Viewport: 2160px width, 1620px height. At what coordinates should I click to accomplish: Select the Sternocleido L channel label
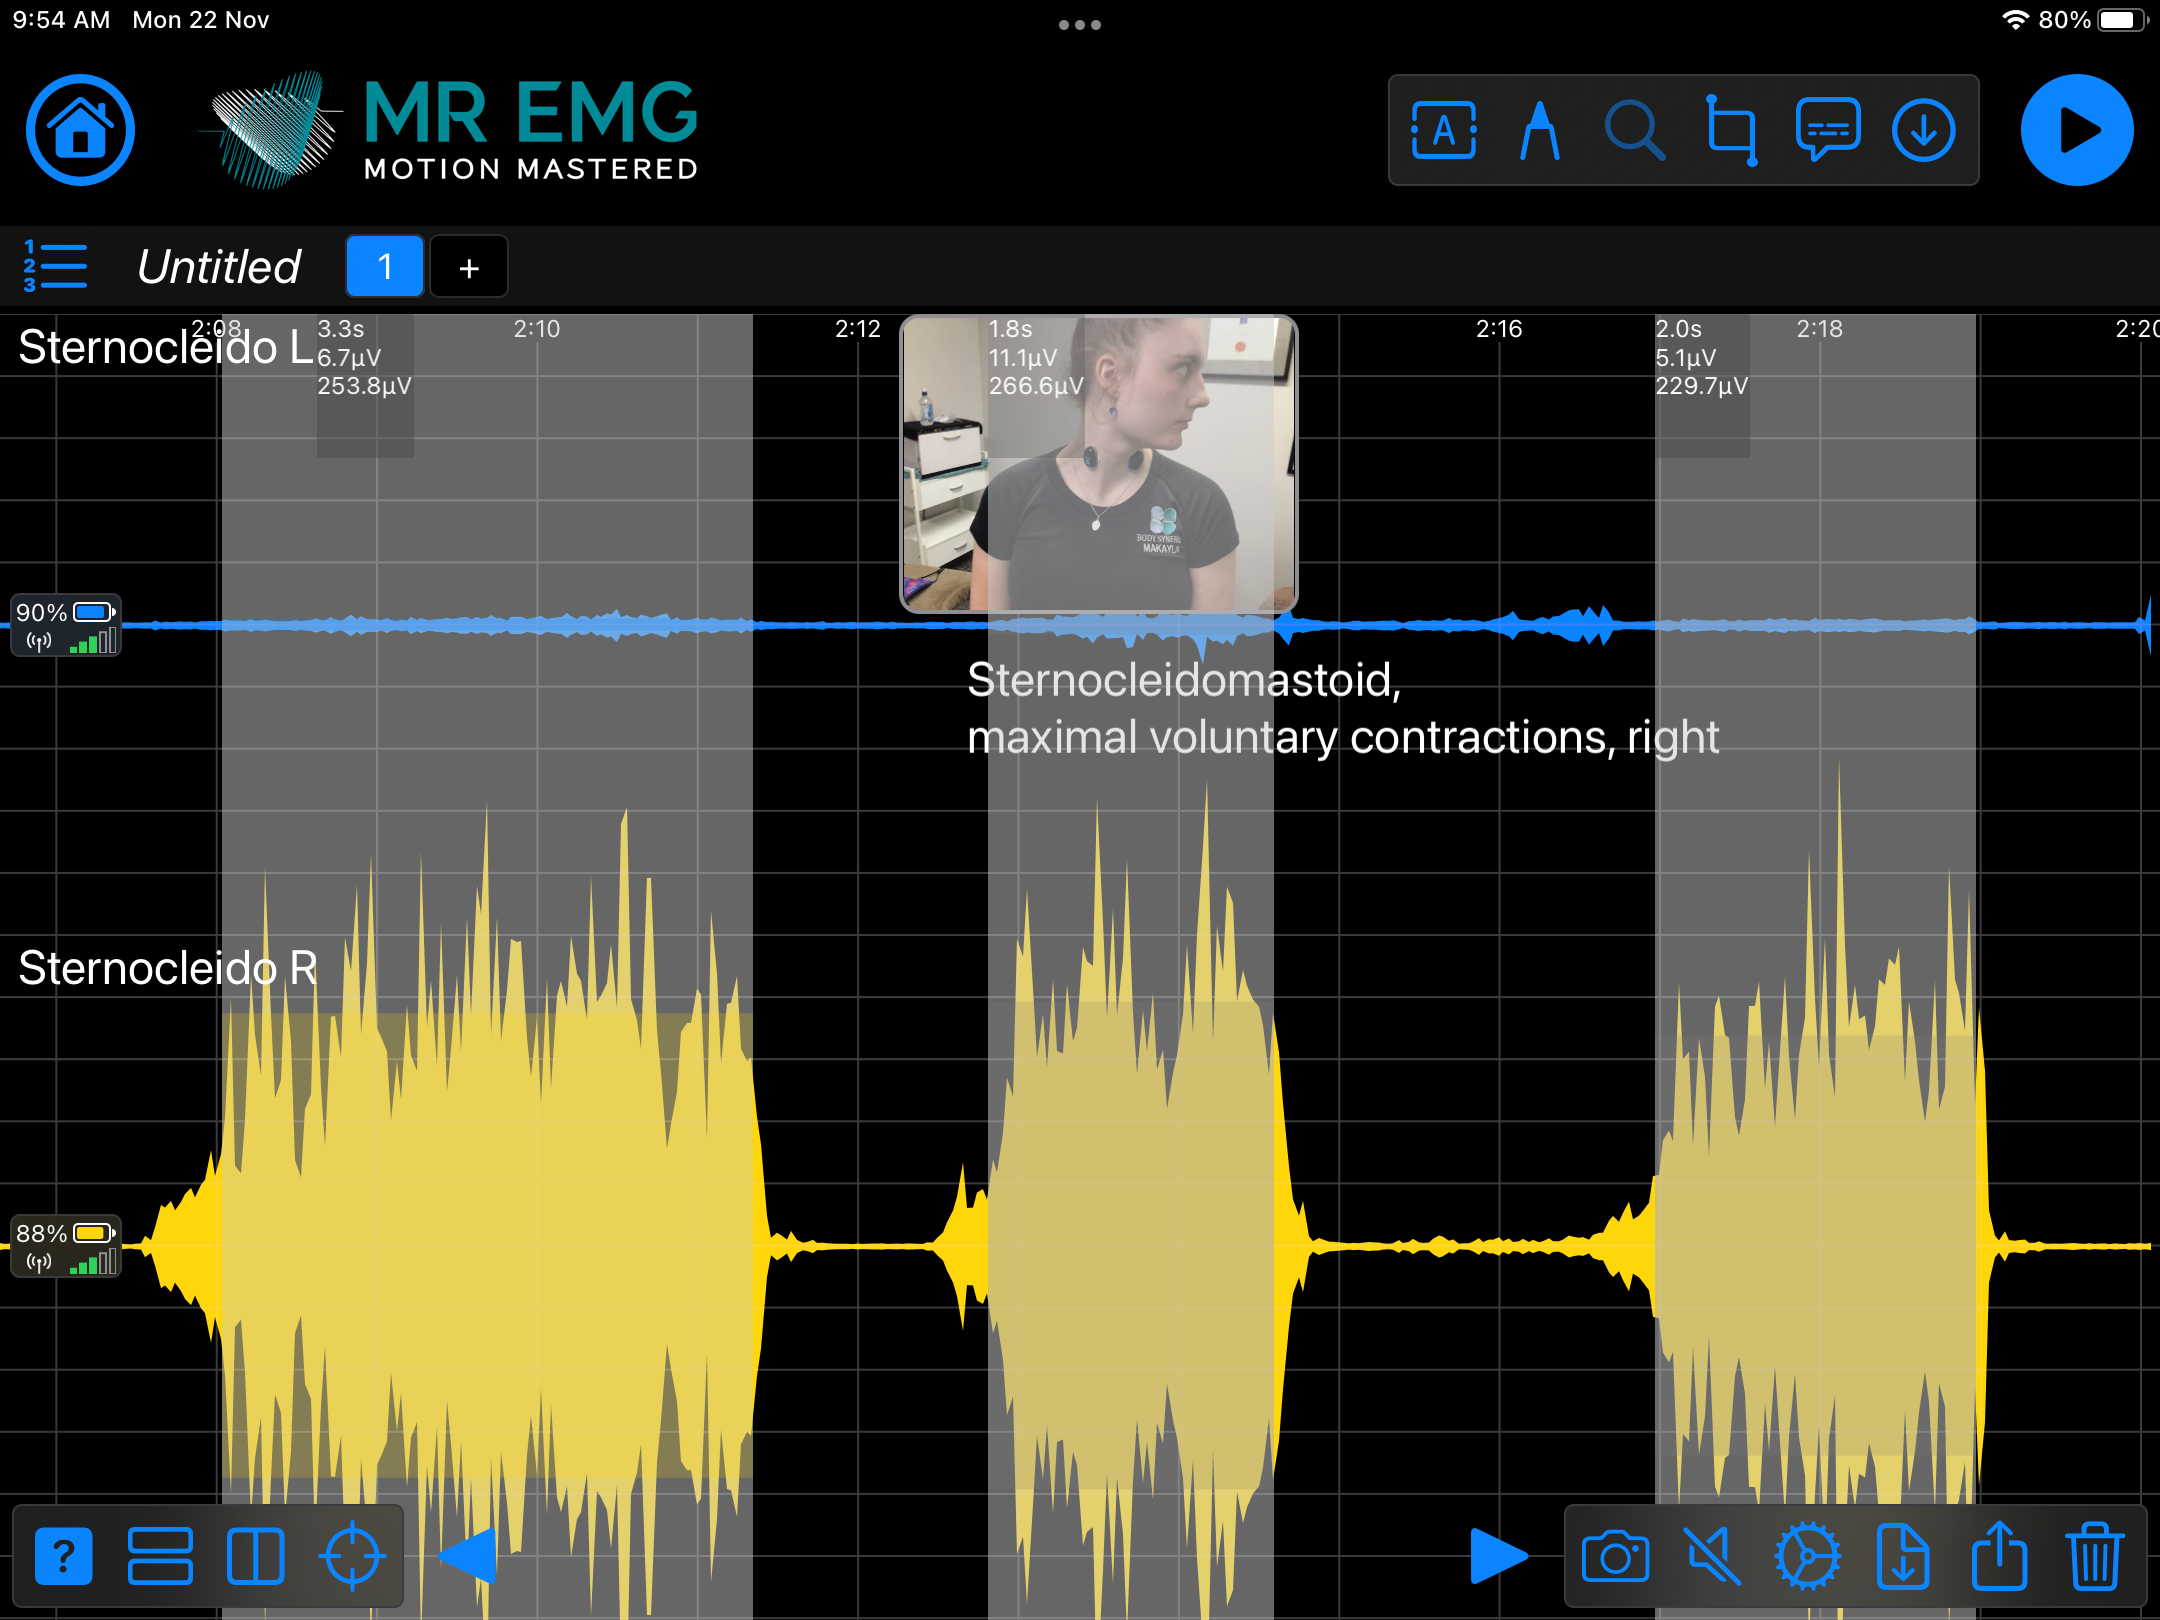pyautogui.click(x=166, y=348)
